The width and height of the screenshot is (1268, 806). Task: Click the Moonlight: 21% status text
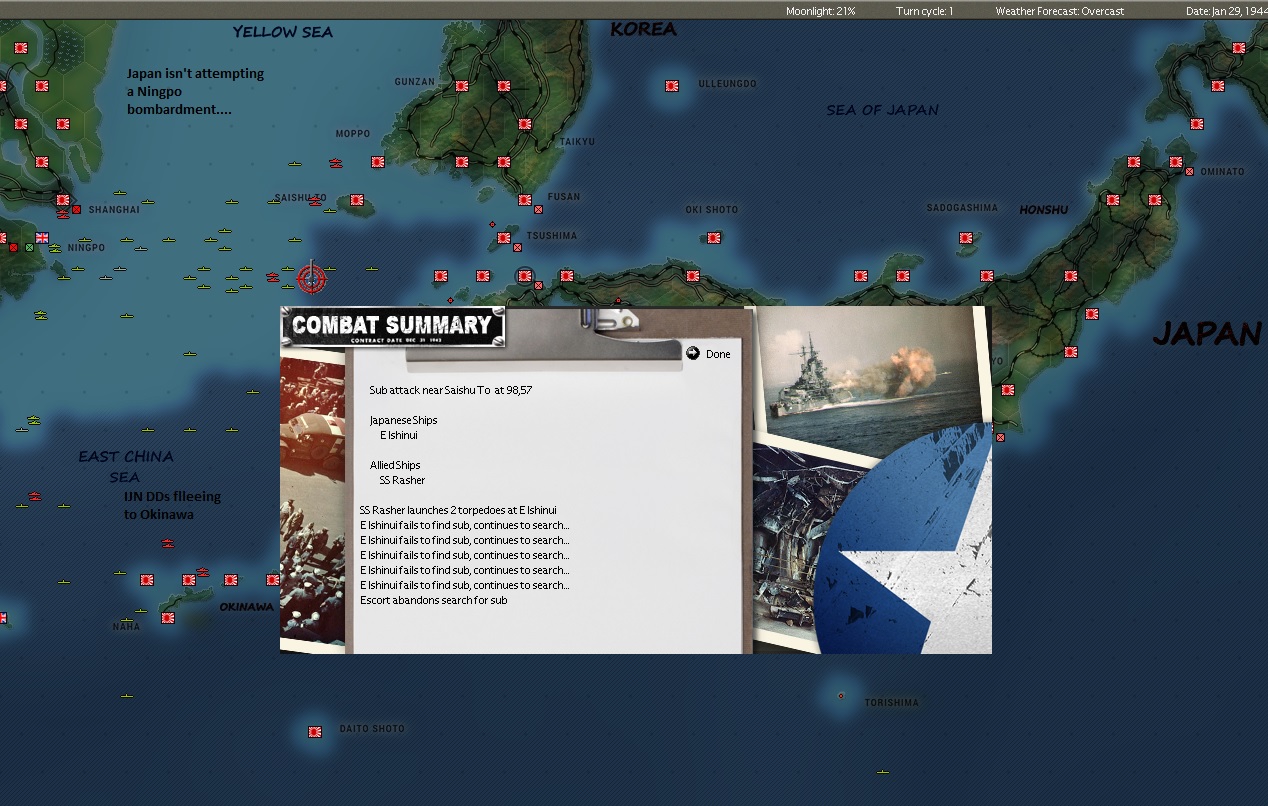820,11
